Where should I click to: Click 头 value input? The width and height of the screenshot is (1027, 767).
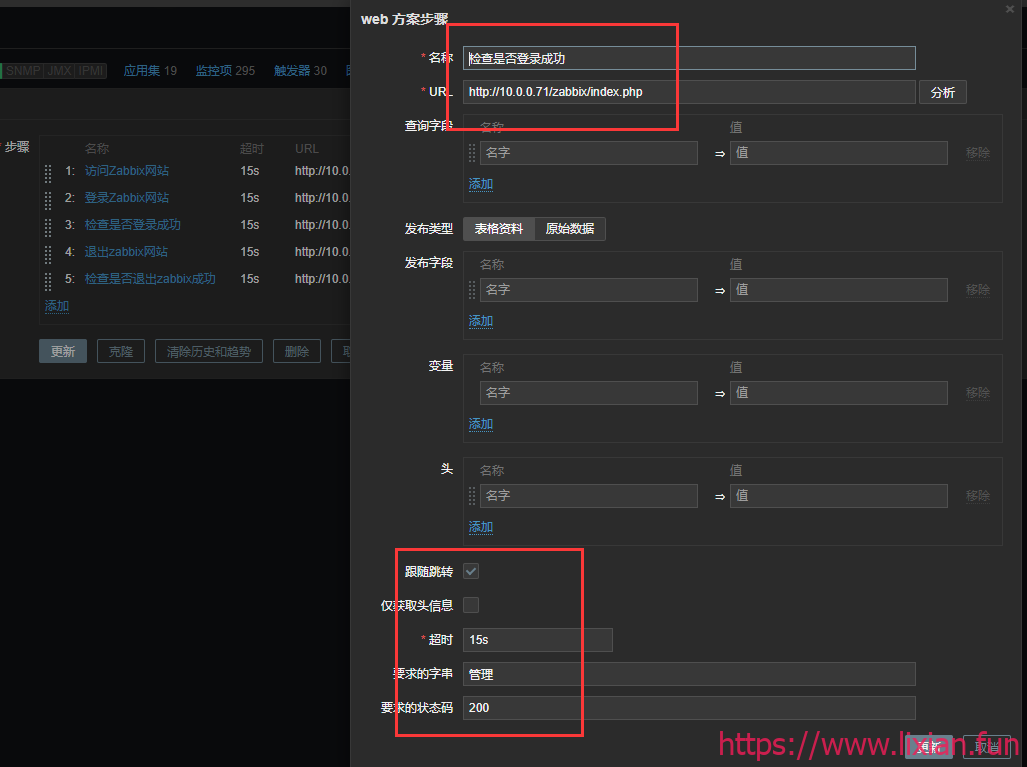838,495
